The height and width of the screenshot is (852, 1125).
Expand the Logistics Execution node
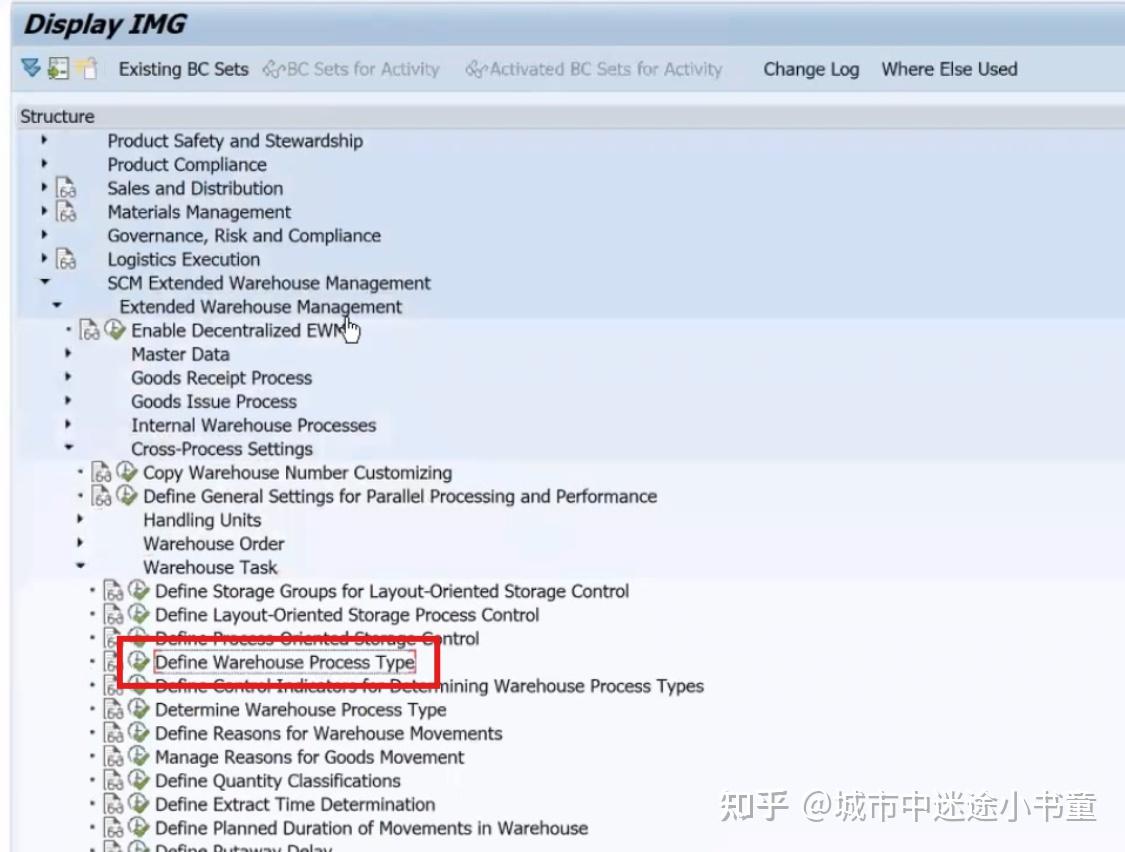tap(44, 258)
